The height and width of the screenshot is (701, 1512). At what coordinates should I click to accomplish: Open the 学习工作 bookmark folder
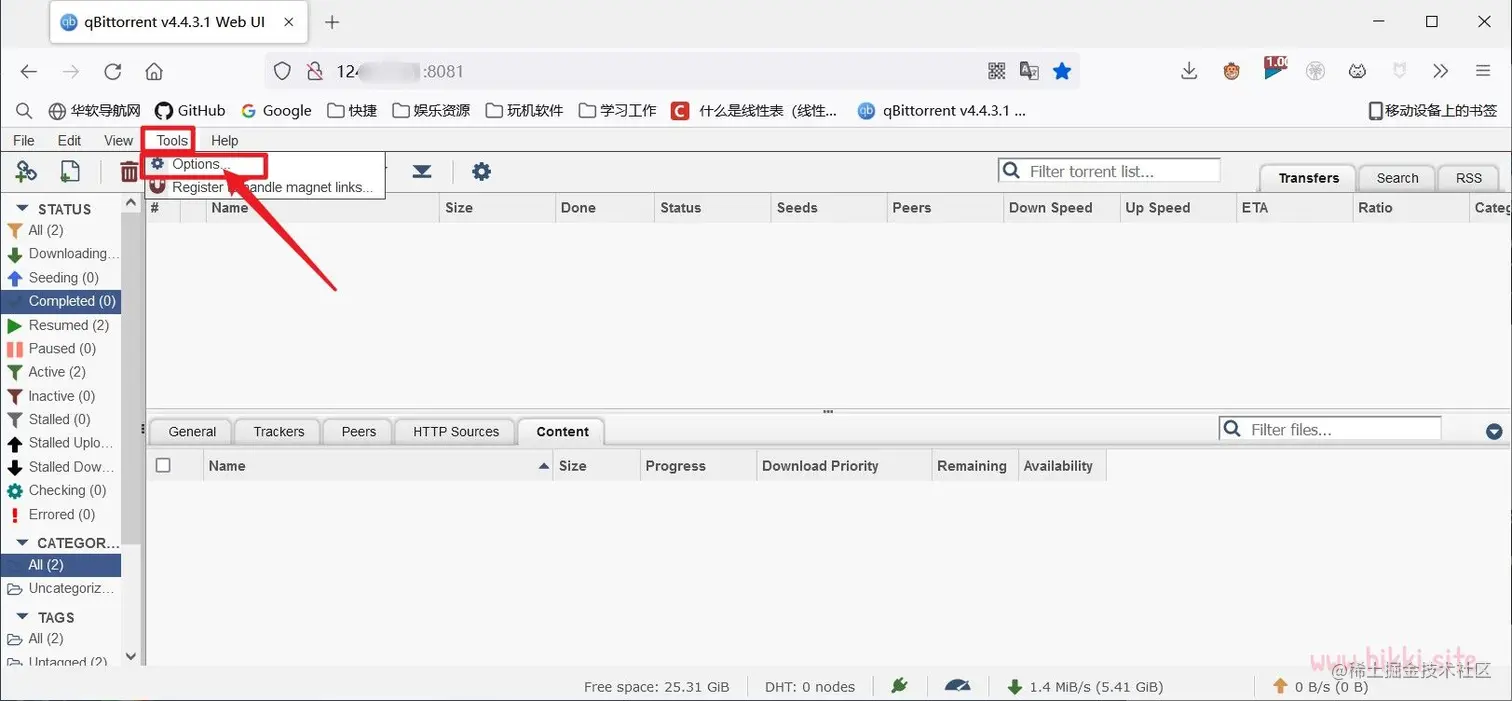(618, 110)
